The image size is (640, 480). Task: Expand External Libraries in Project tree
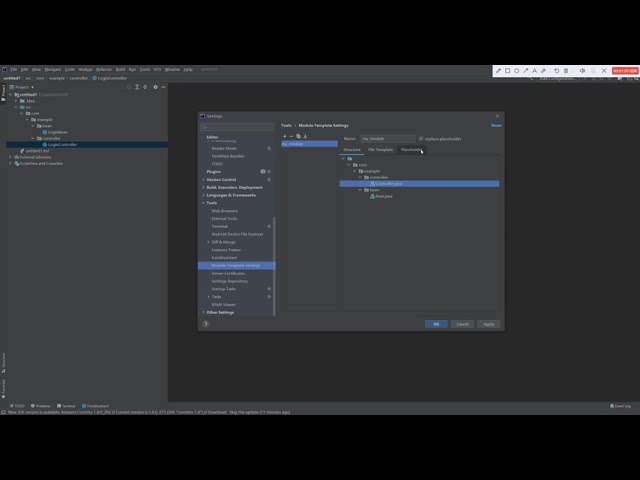(x=10, y=157)
